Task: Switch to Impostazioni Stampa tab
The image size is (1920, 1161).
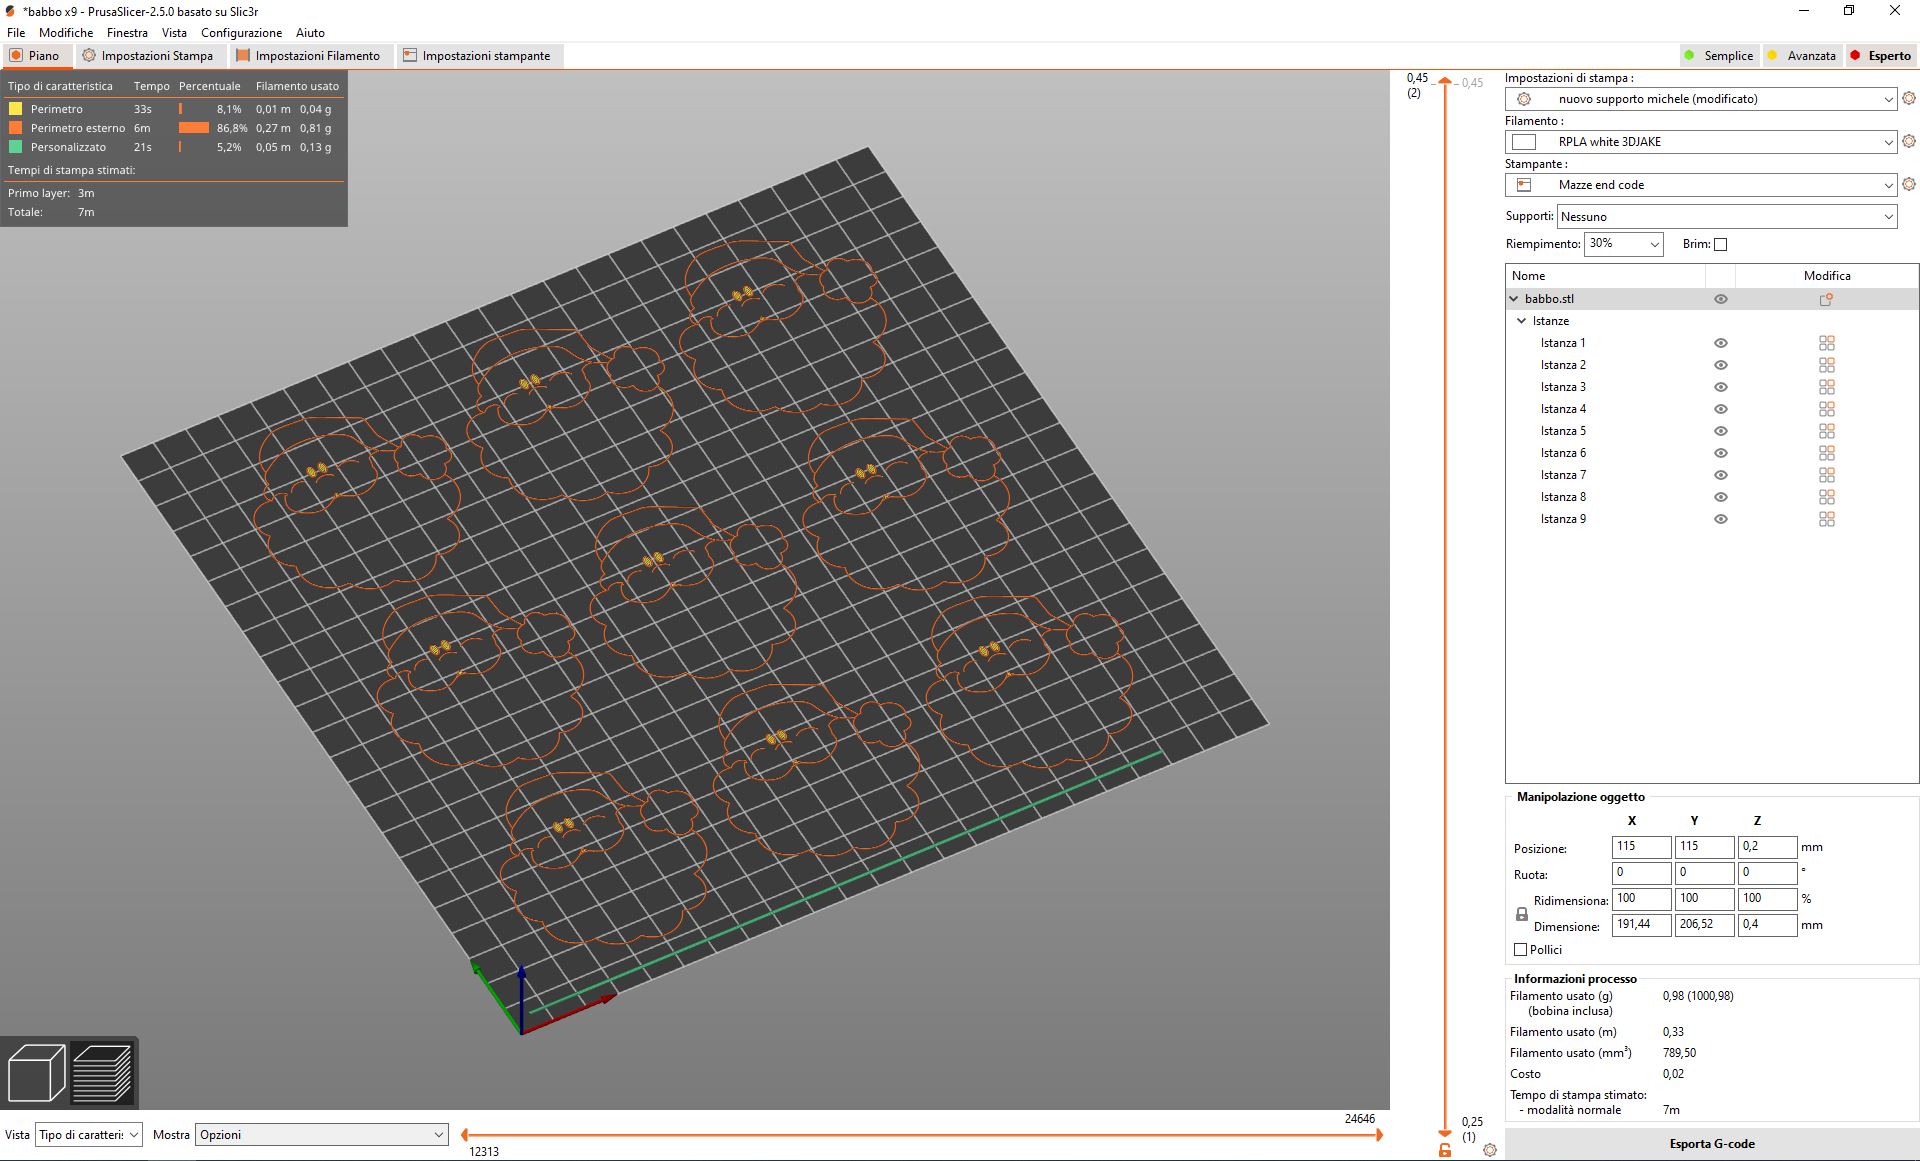Action: pos(148,56)
